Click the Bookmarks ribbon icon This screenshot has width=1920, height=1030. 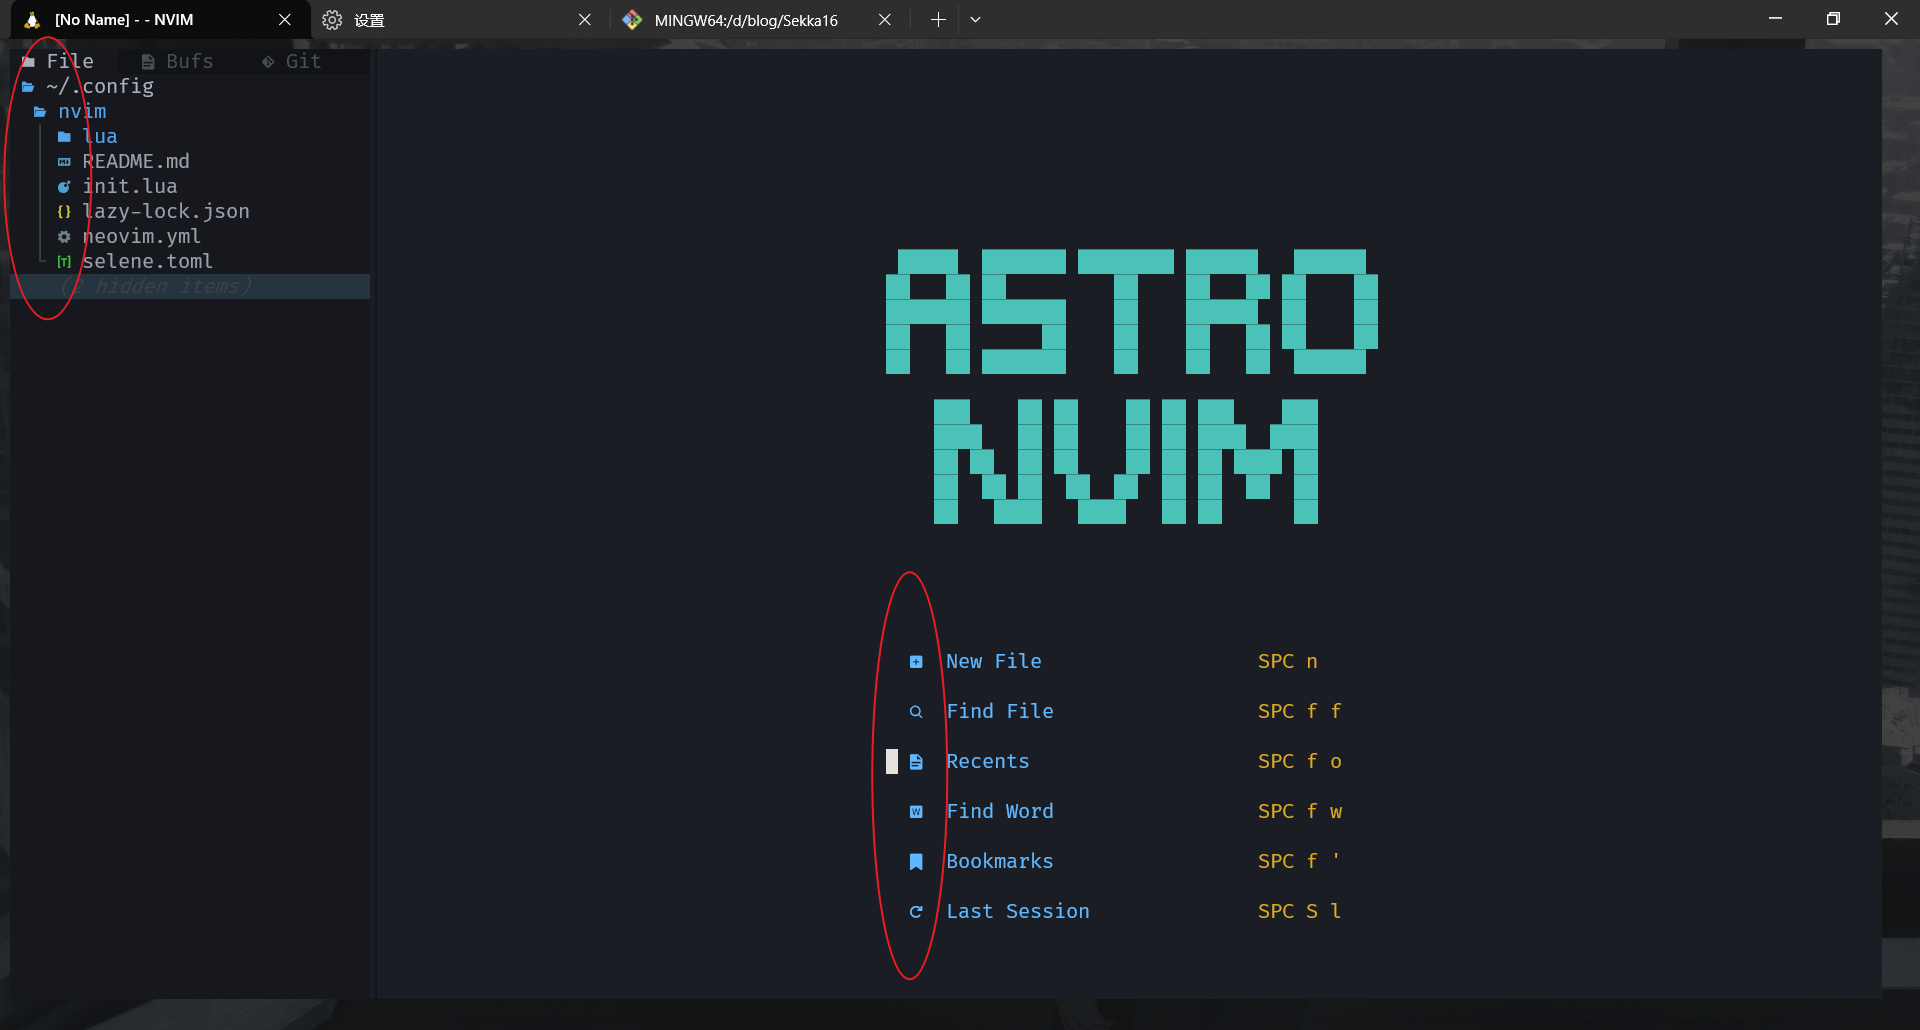click(916, 862)
